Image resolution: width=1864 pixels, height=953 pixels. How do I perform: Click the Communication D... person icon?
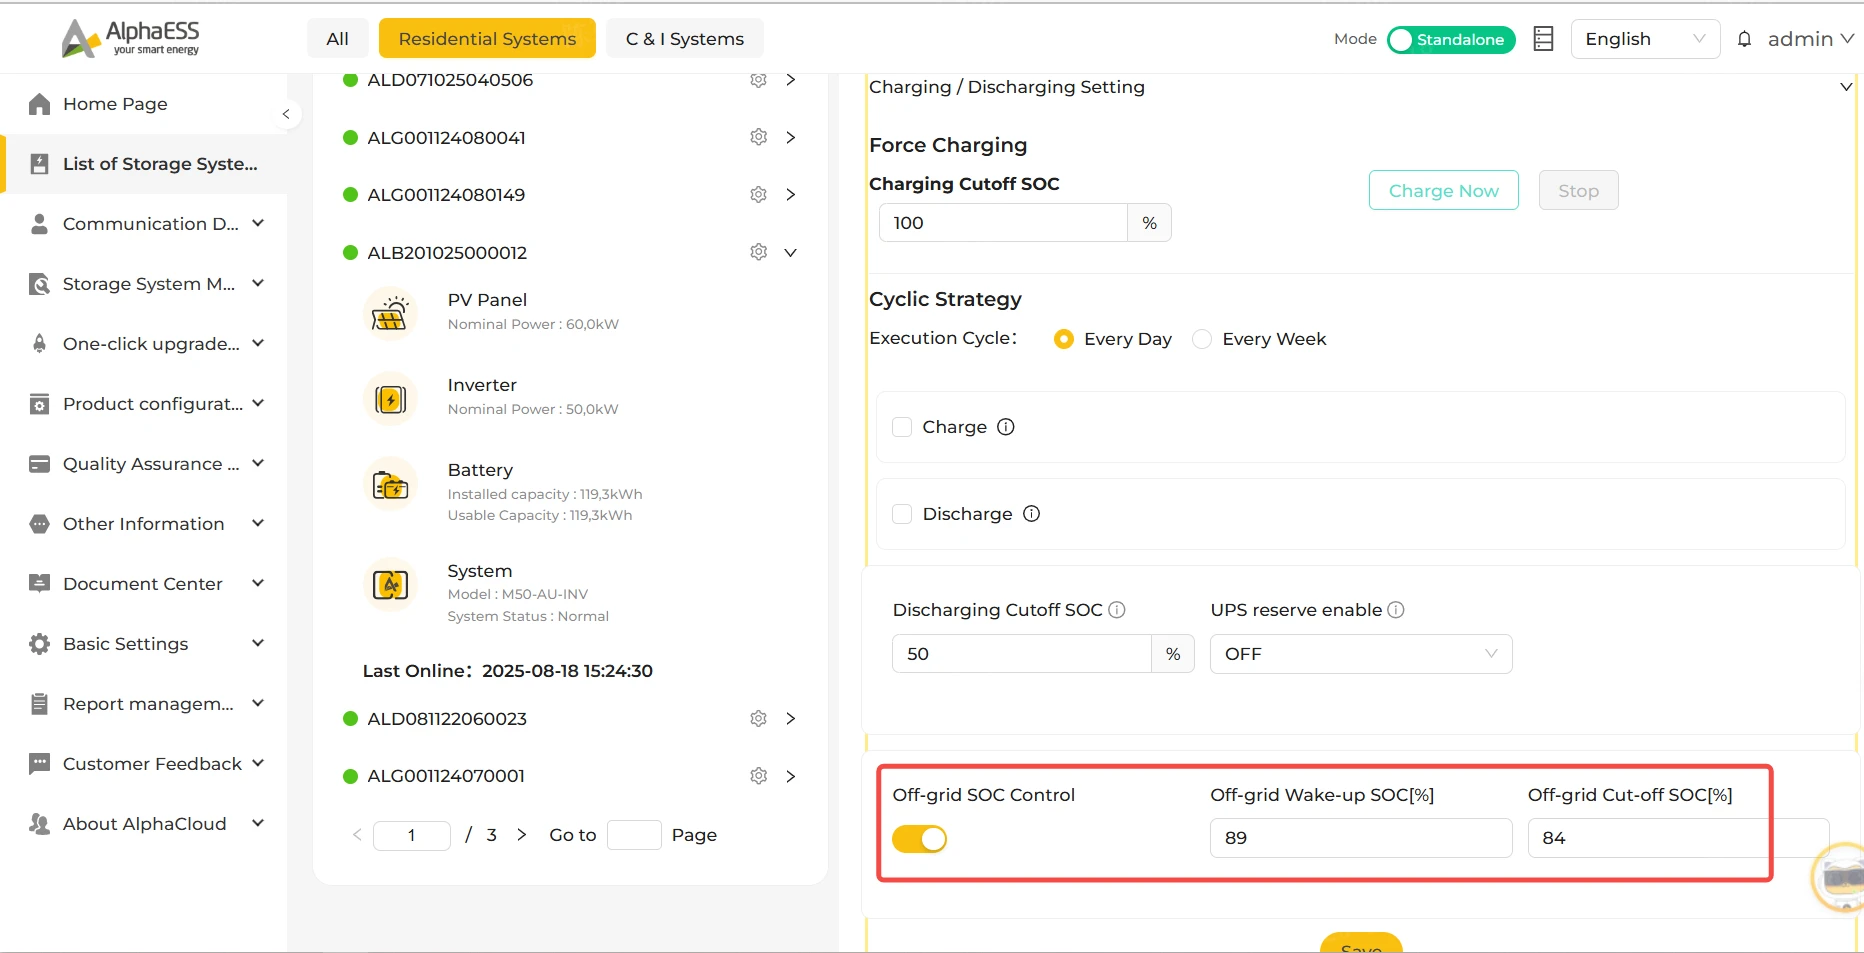tap(39, 224)
